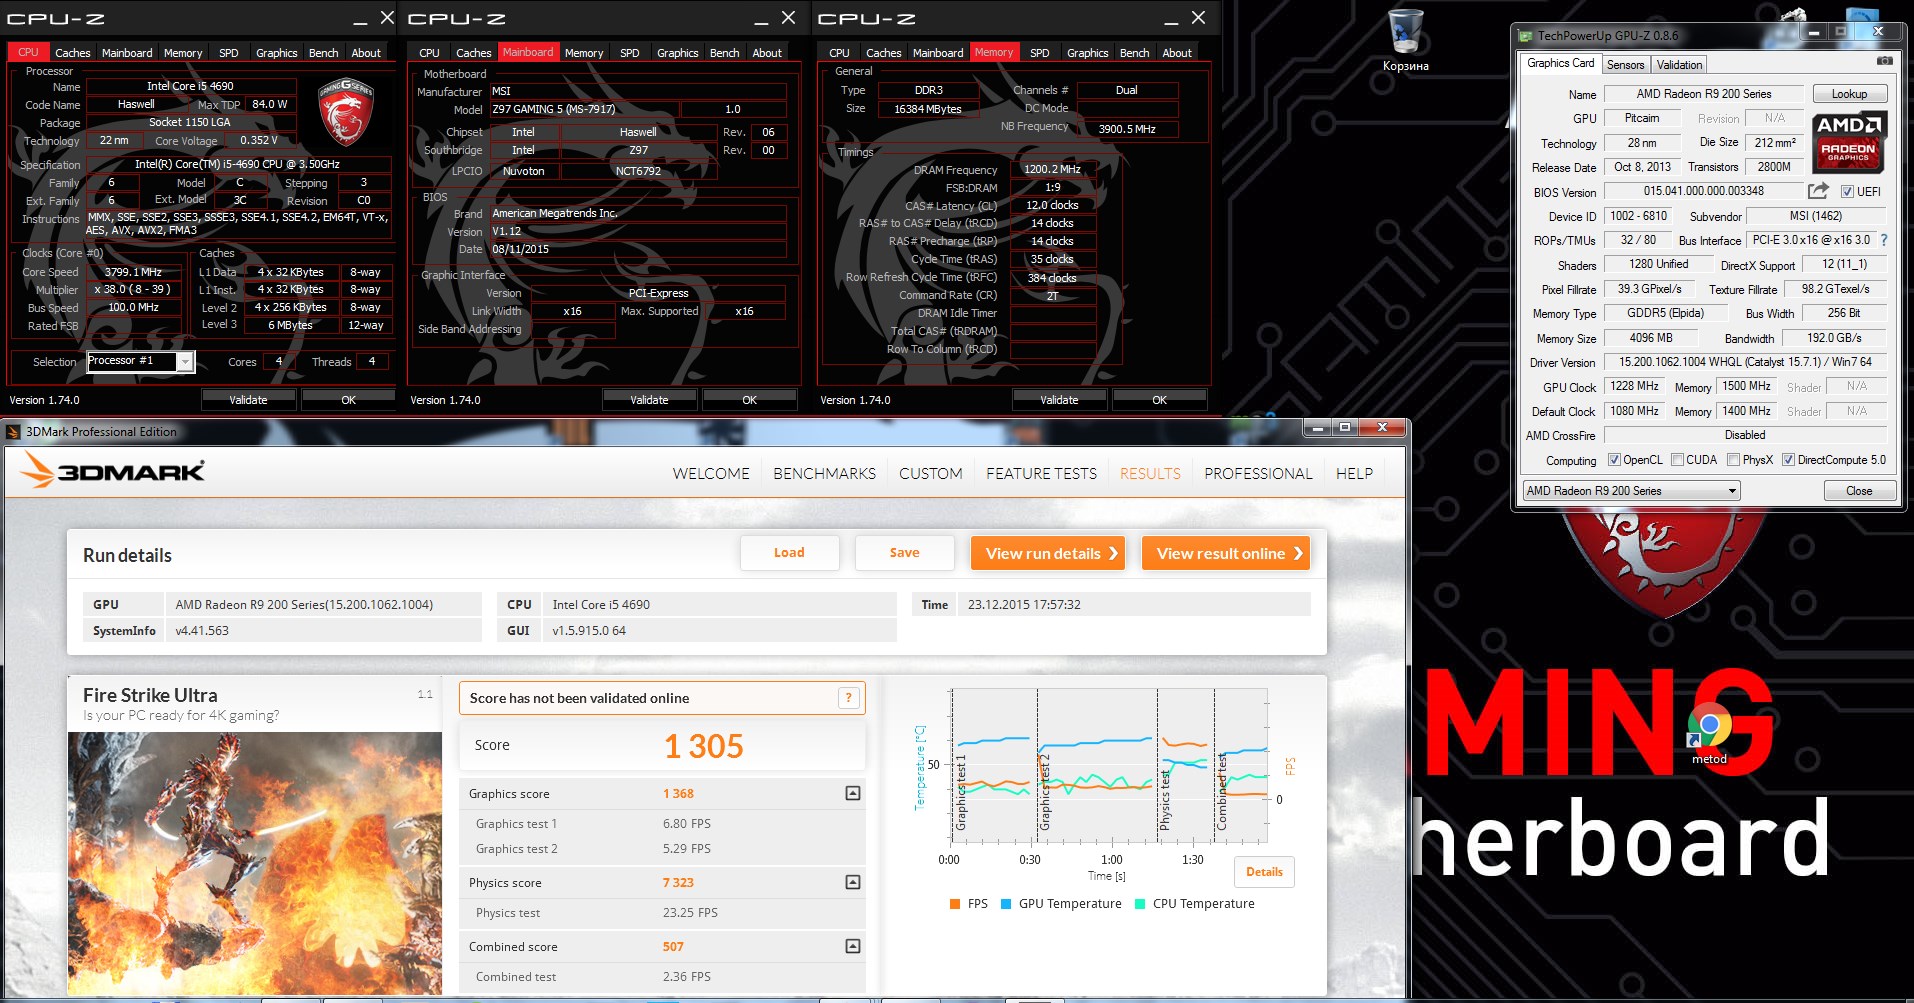Open the Корзина recycle bin desktop icon
1914x1003 pixels.
(1406, 42)
